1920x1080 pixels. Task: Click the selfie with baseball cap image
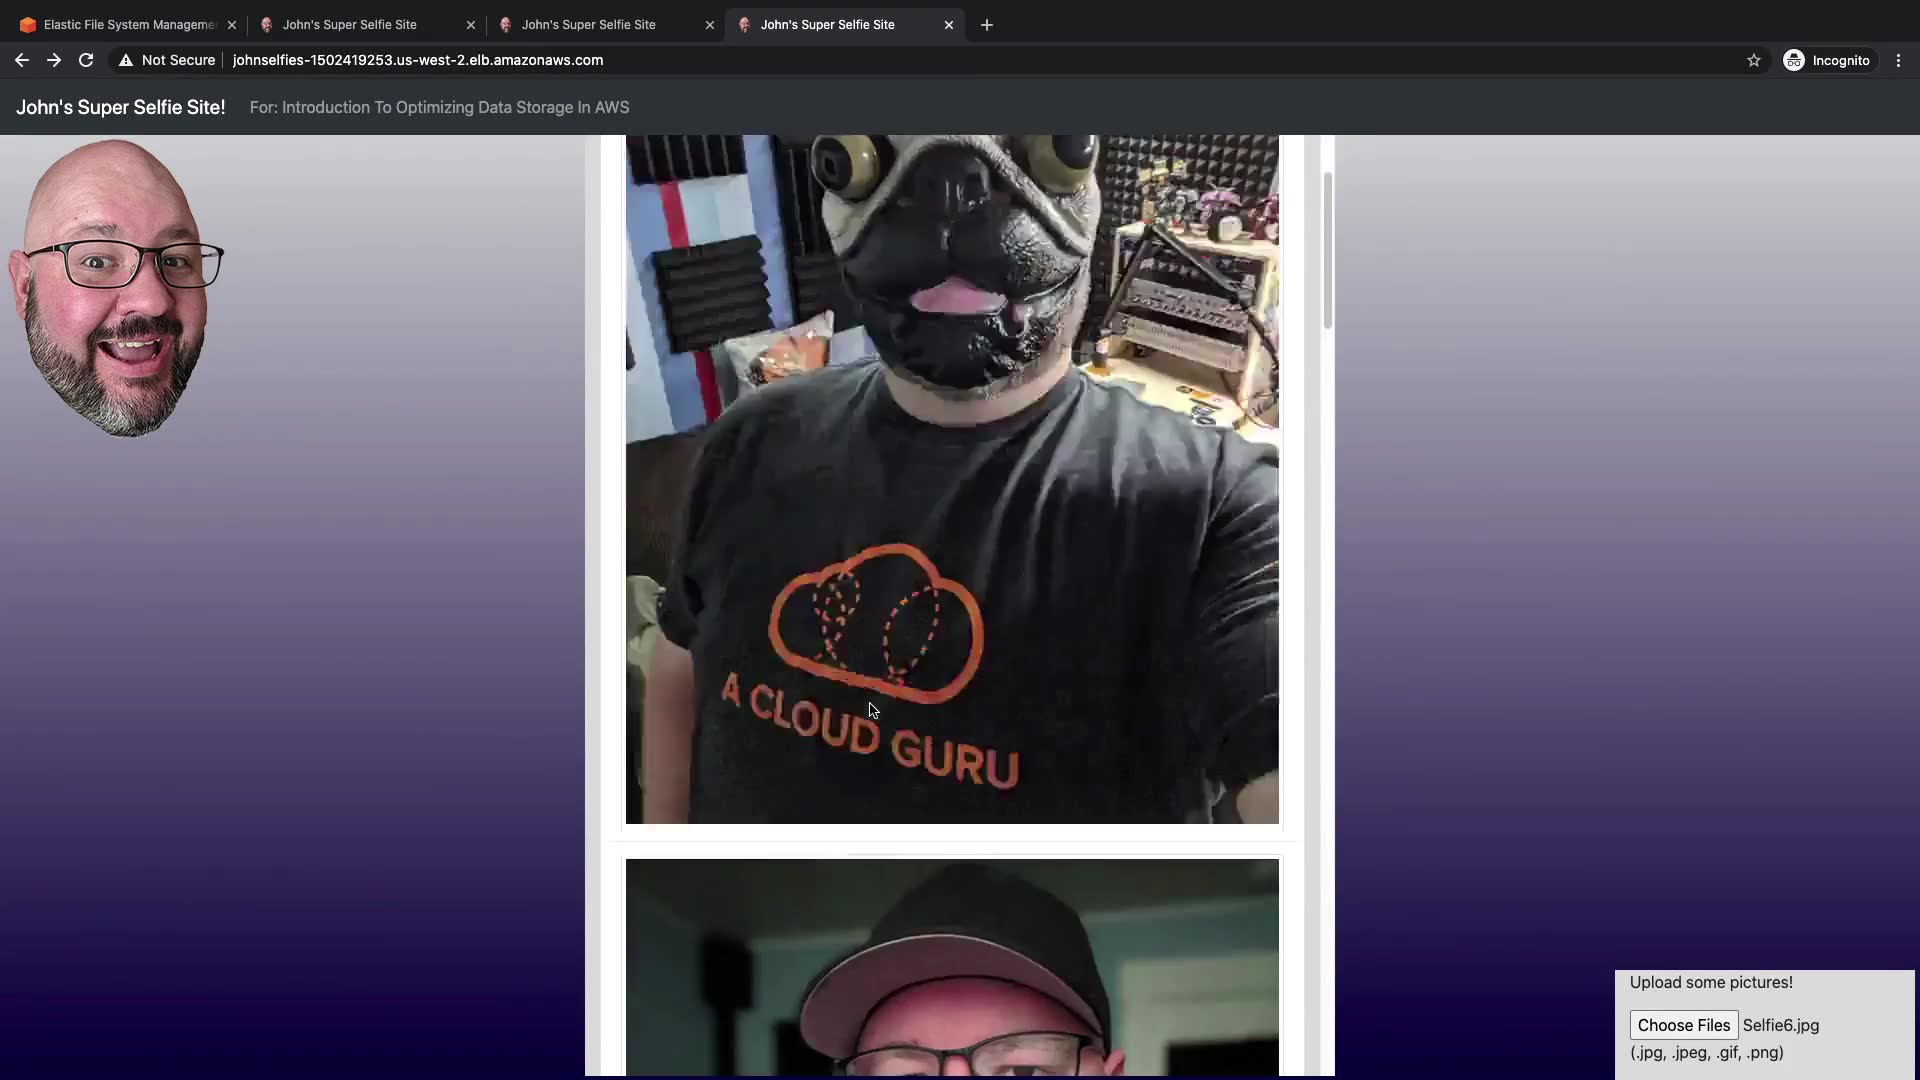(951, 965)
